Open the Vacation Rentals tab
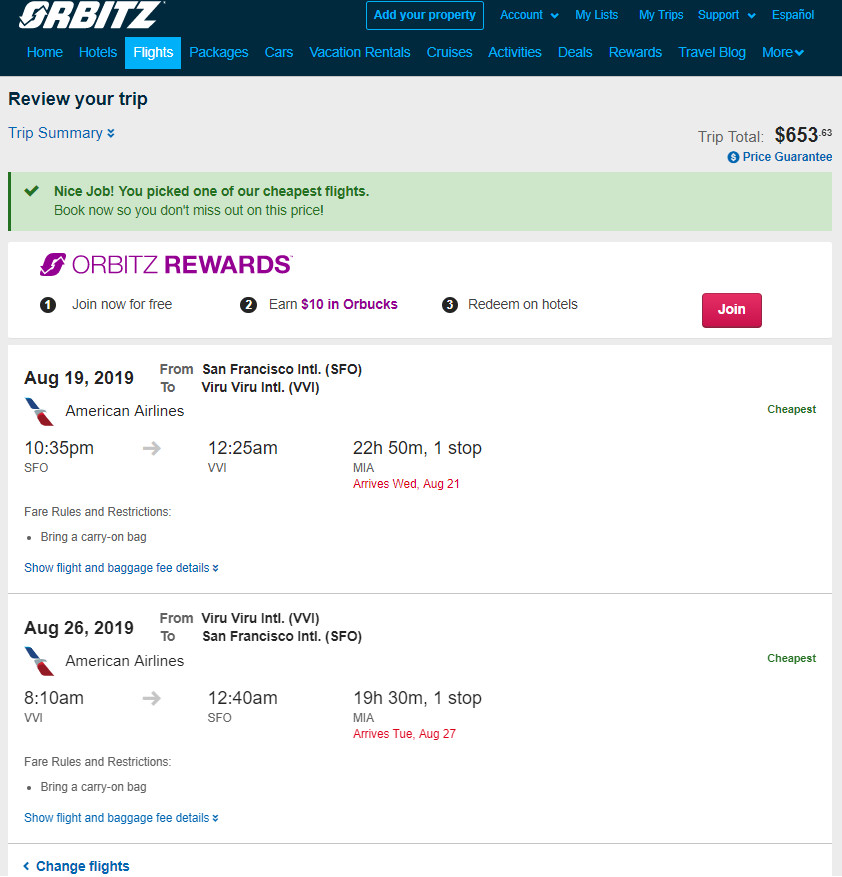Screen dimensions: 842x877 point(360,53)
